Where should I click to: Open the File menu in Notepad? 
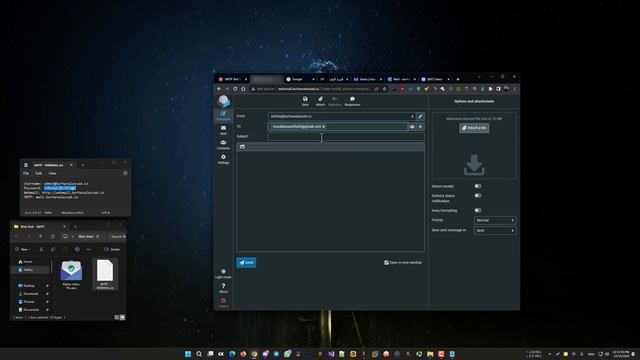coord(26,173)
